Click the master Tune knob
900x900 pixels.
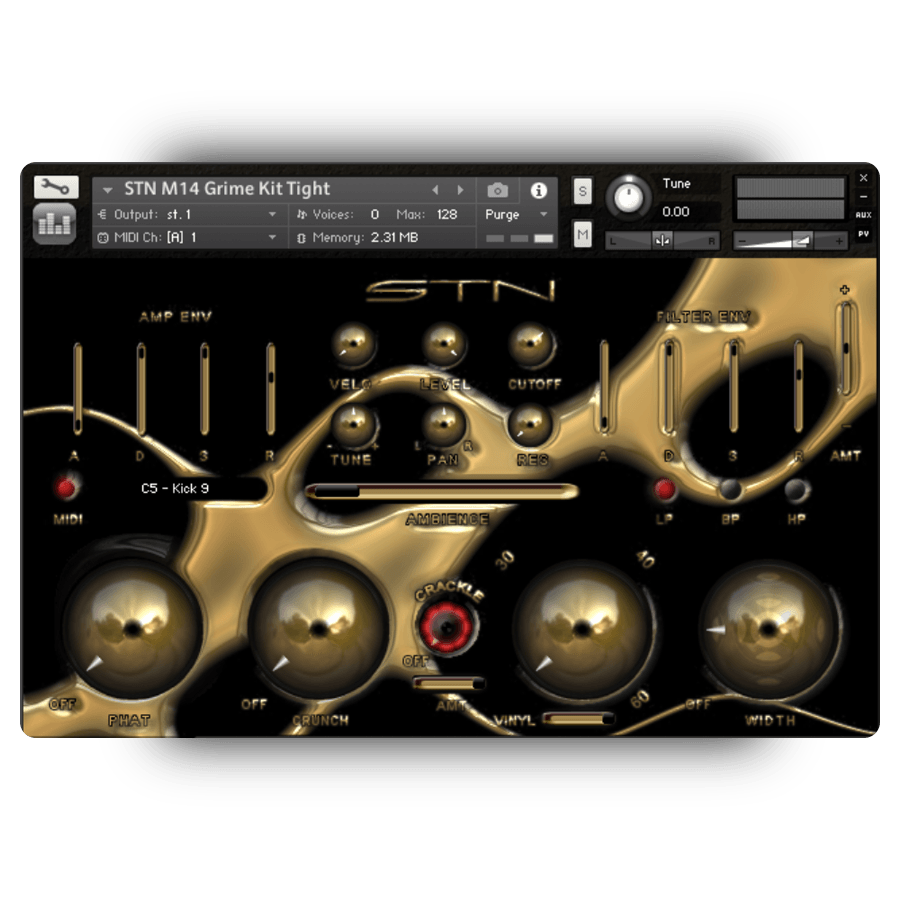629,197
